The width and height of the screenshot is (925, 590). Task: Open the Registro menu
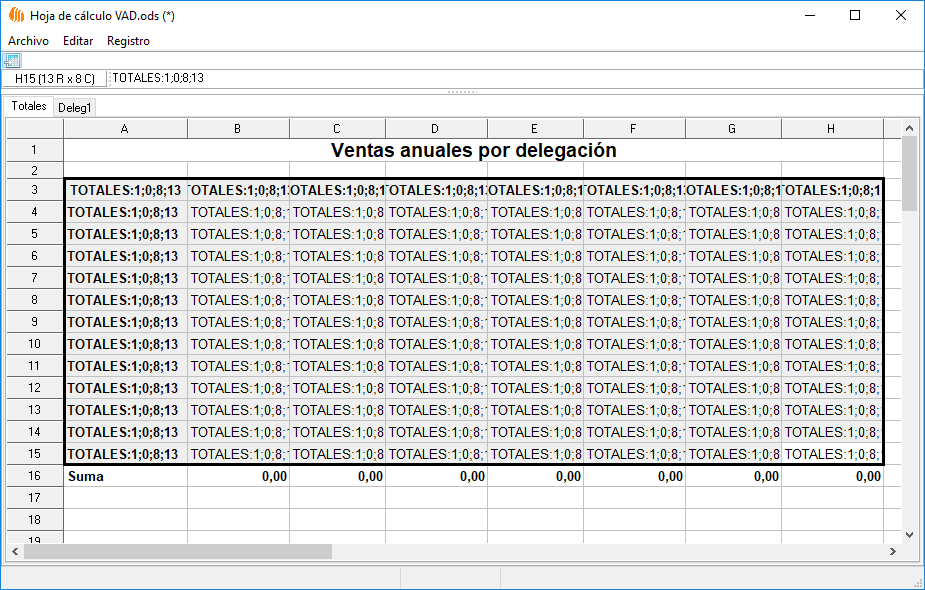point(128,41)
